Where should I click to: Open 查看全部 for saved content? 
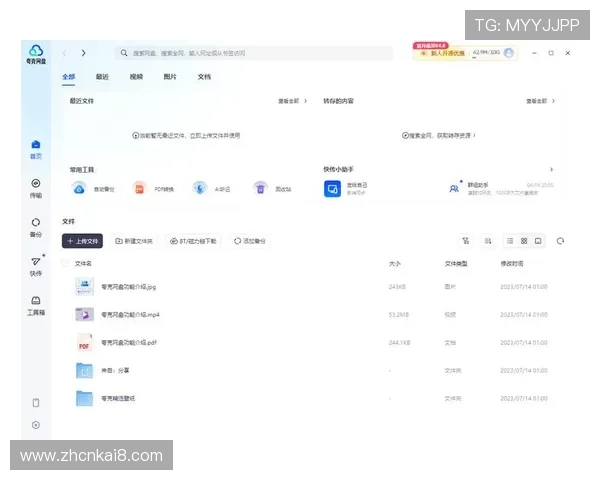(540, 101)
